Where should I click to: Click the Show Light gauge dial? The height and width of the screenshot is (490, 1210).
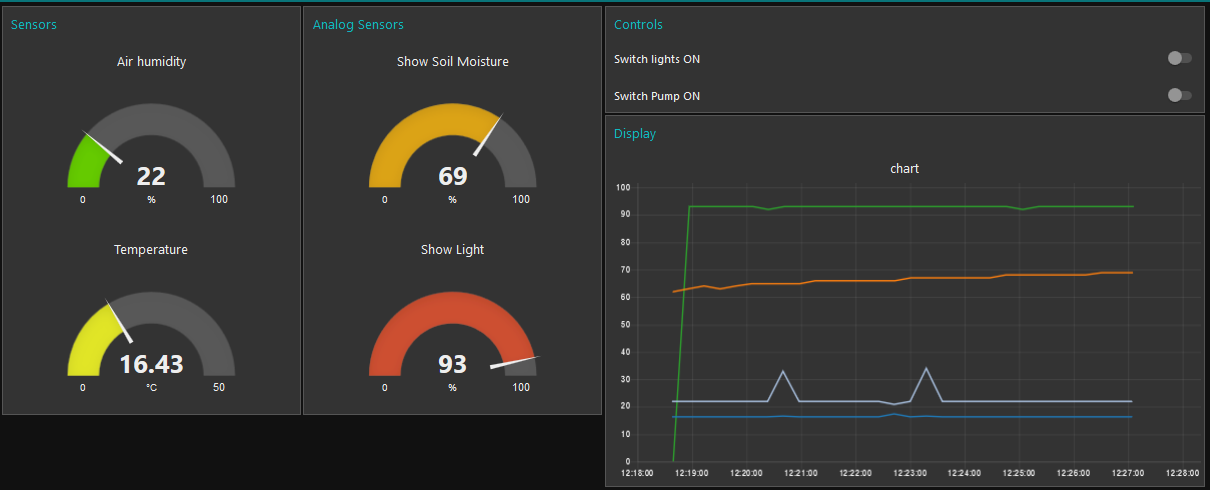[x=453, y=334]
